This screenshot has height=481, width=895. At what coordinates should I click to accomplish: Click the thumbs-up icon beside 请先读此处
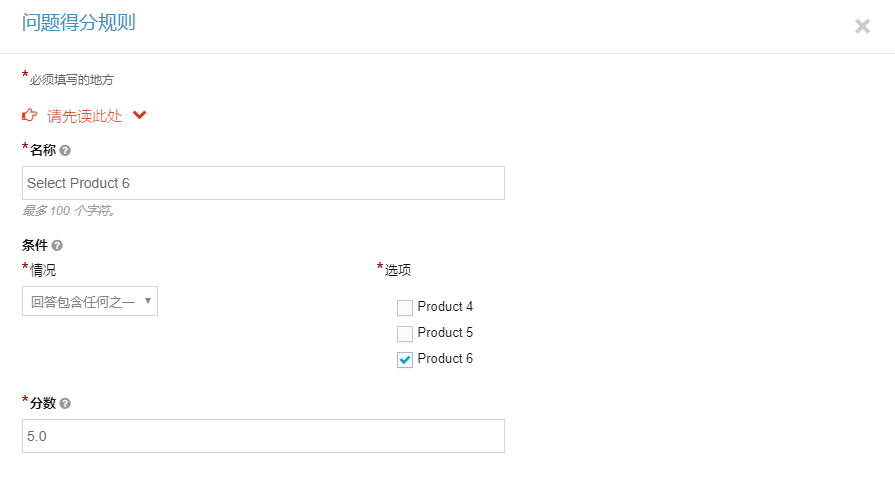(30, 115)
